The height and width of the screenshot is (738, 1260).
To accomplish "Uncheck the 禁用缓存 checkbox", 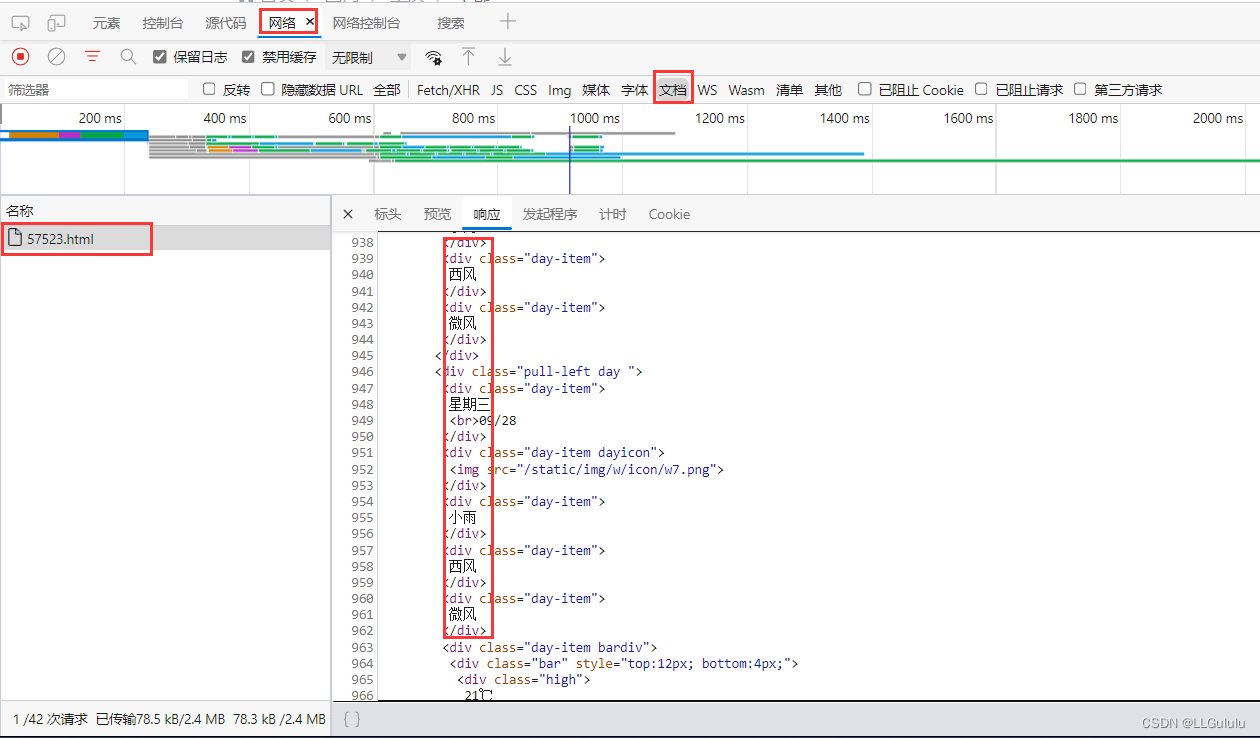I will tap(248, 57).
